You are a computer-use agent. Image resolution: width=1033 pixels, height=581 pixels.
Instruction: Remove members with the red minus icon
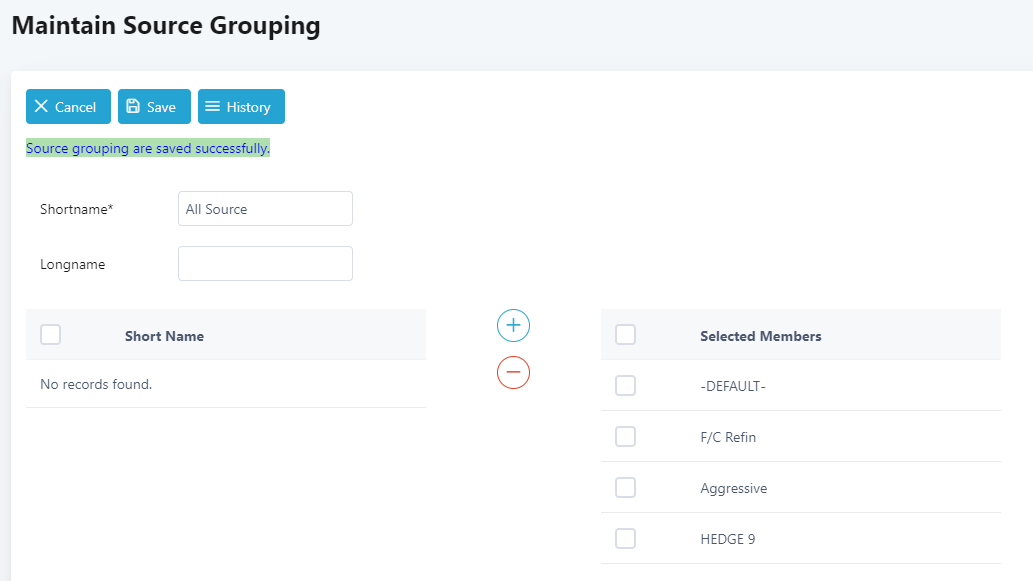click(513, 372)
